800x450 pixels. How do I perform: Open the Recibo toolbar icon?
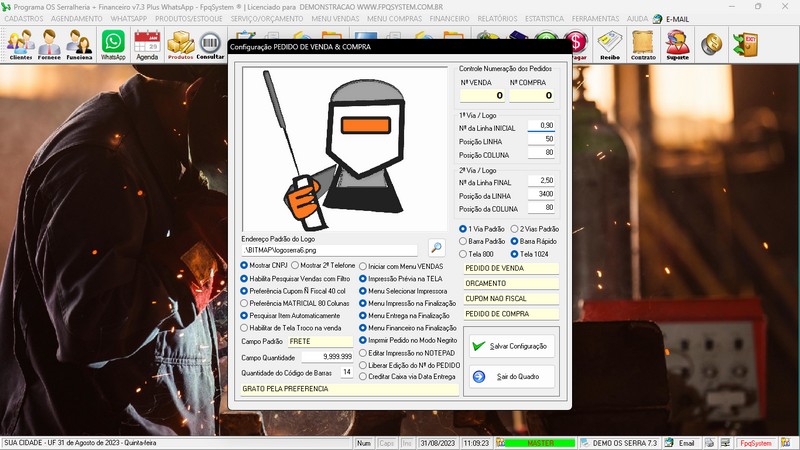[x=610, y=44]
